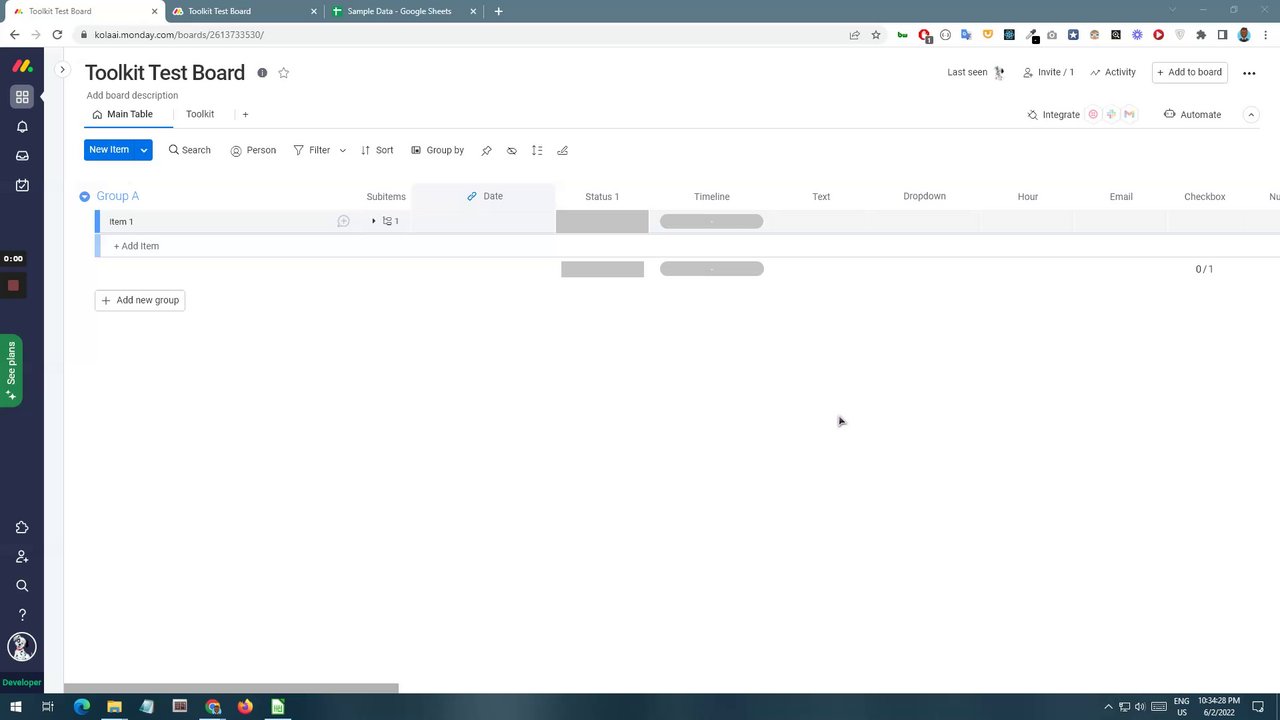Click the board info icon beside title

[262, 73]
